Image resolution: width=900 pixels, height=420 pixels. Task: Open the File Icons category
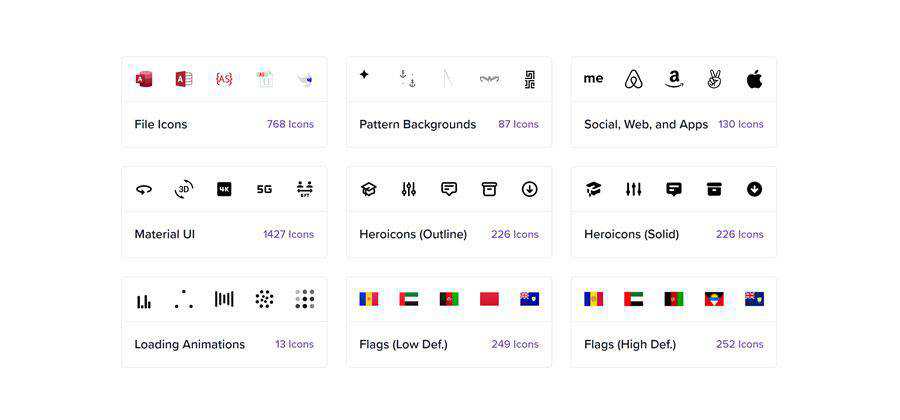pyautogui.click(x=161, y=125)
